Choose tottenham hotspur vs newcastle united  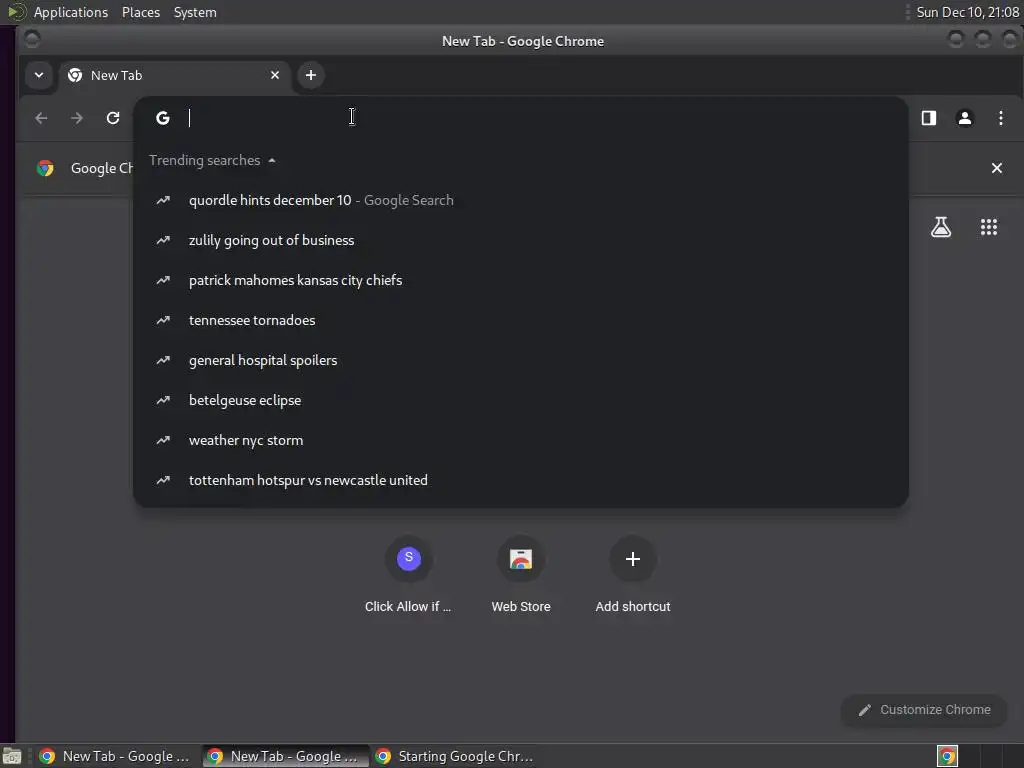tap(520, 480)
